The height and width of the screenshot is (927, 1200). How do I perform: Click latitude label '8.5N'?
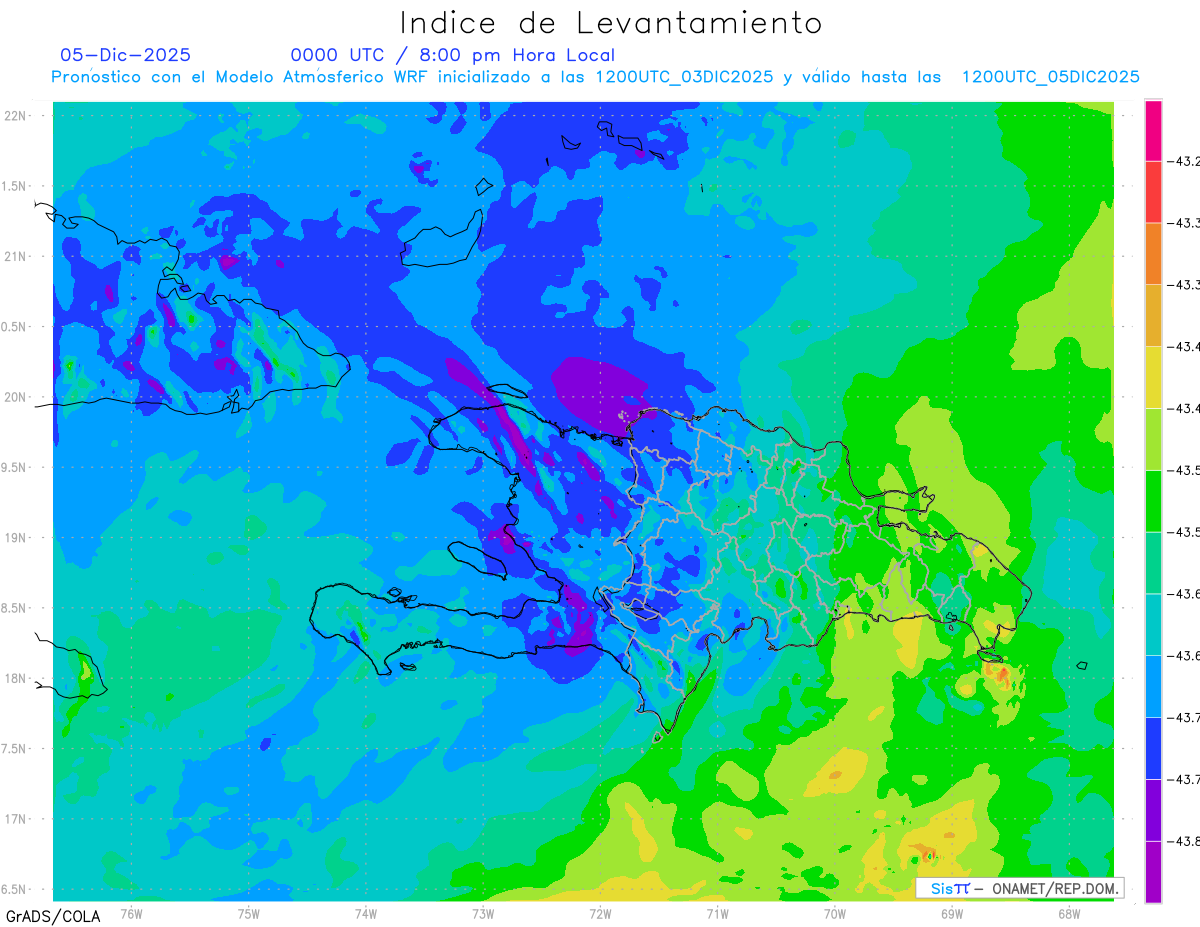[15, 608]
